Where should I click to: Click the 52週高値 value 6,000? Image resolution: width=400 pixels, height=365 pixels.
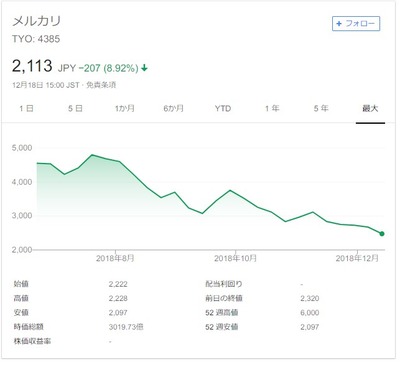point(310,313)
